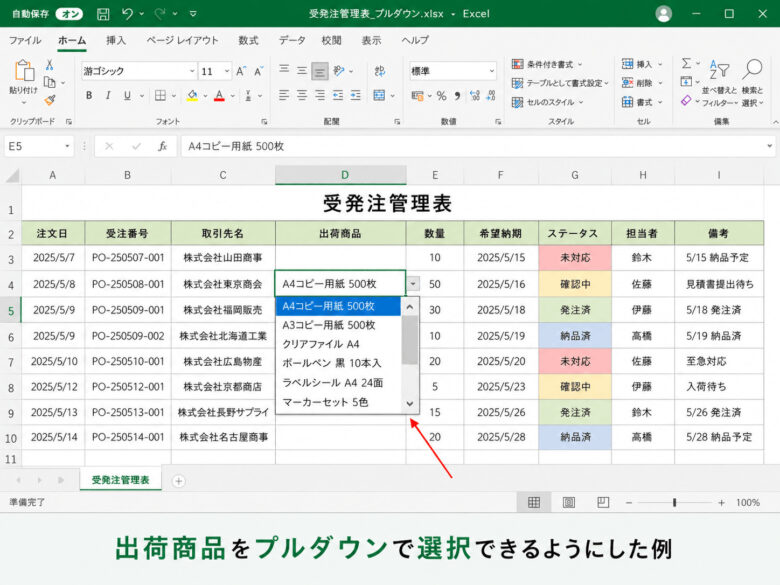Click the dropdown list scroll down arrow
Screen dimensions: 780x585
(410, 403)
